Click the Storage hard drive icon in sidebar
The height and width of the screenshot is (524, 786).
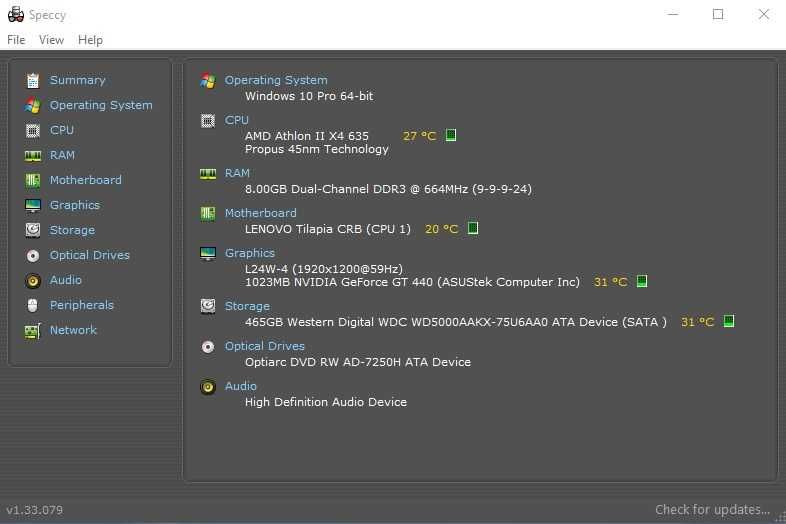click(33, 230)
